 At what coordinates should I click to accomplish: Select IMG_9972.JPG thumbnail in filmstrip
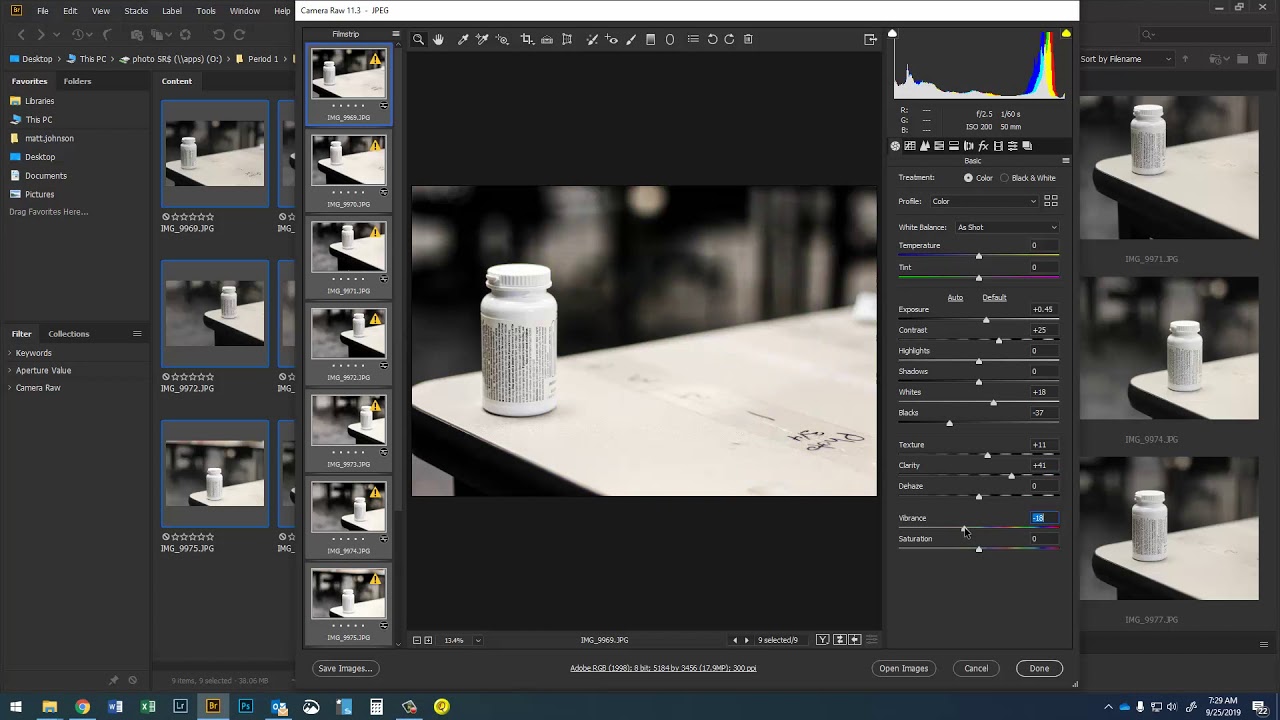[x=348, y=334]
